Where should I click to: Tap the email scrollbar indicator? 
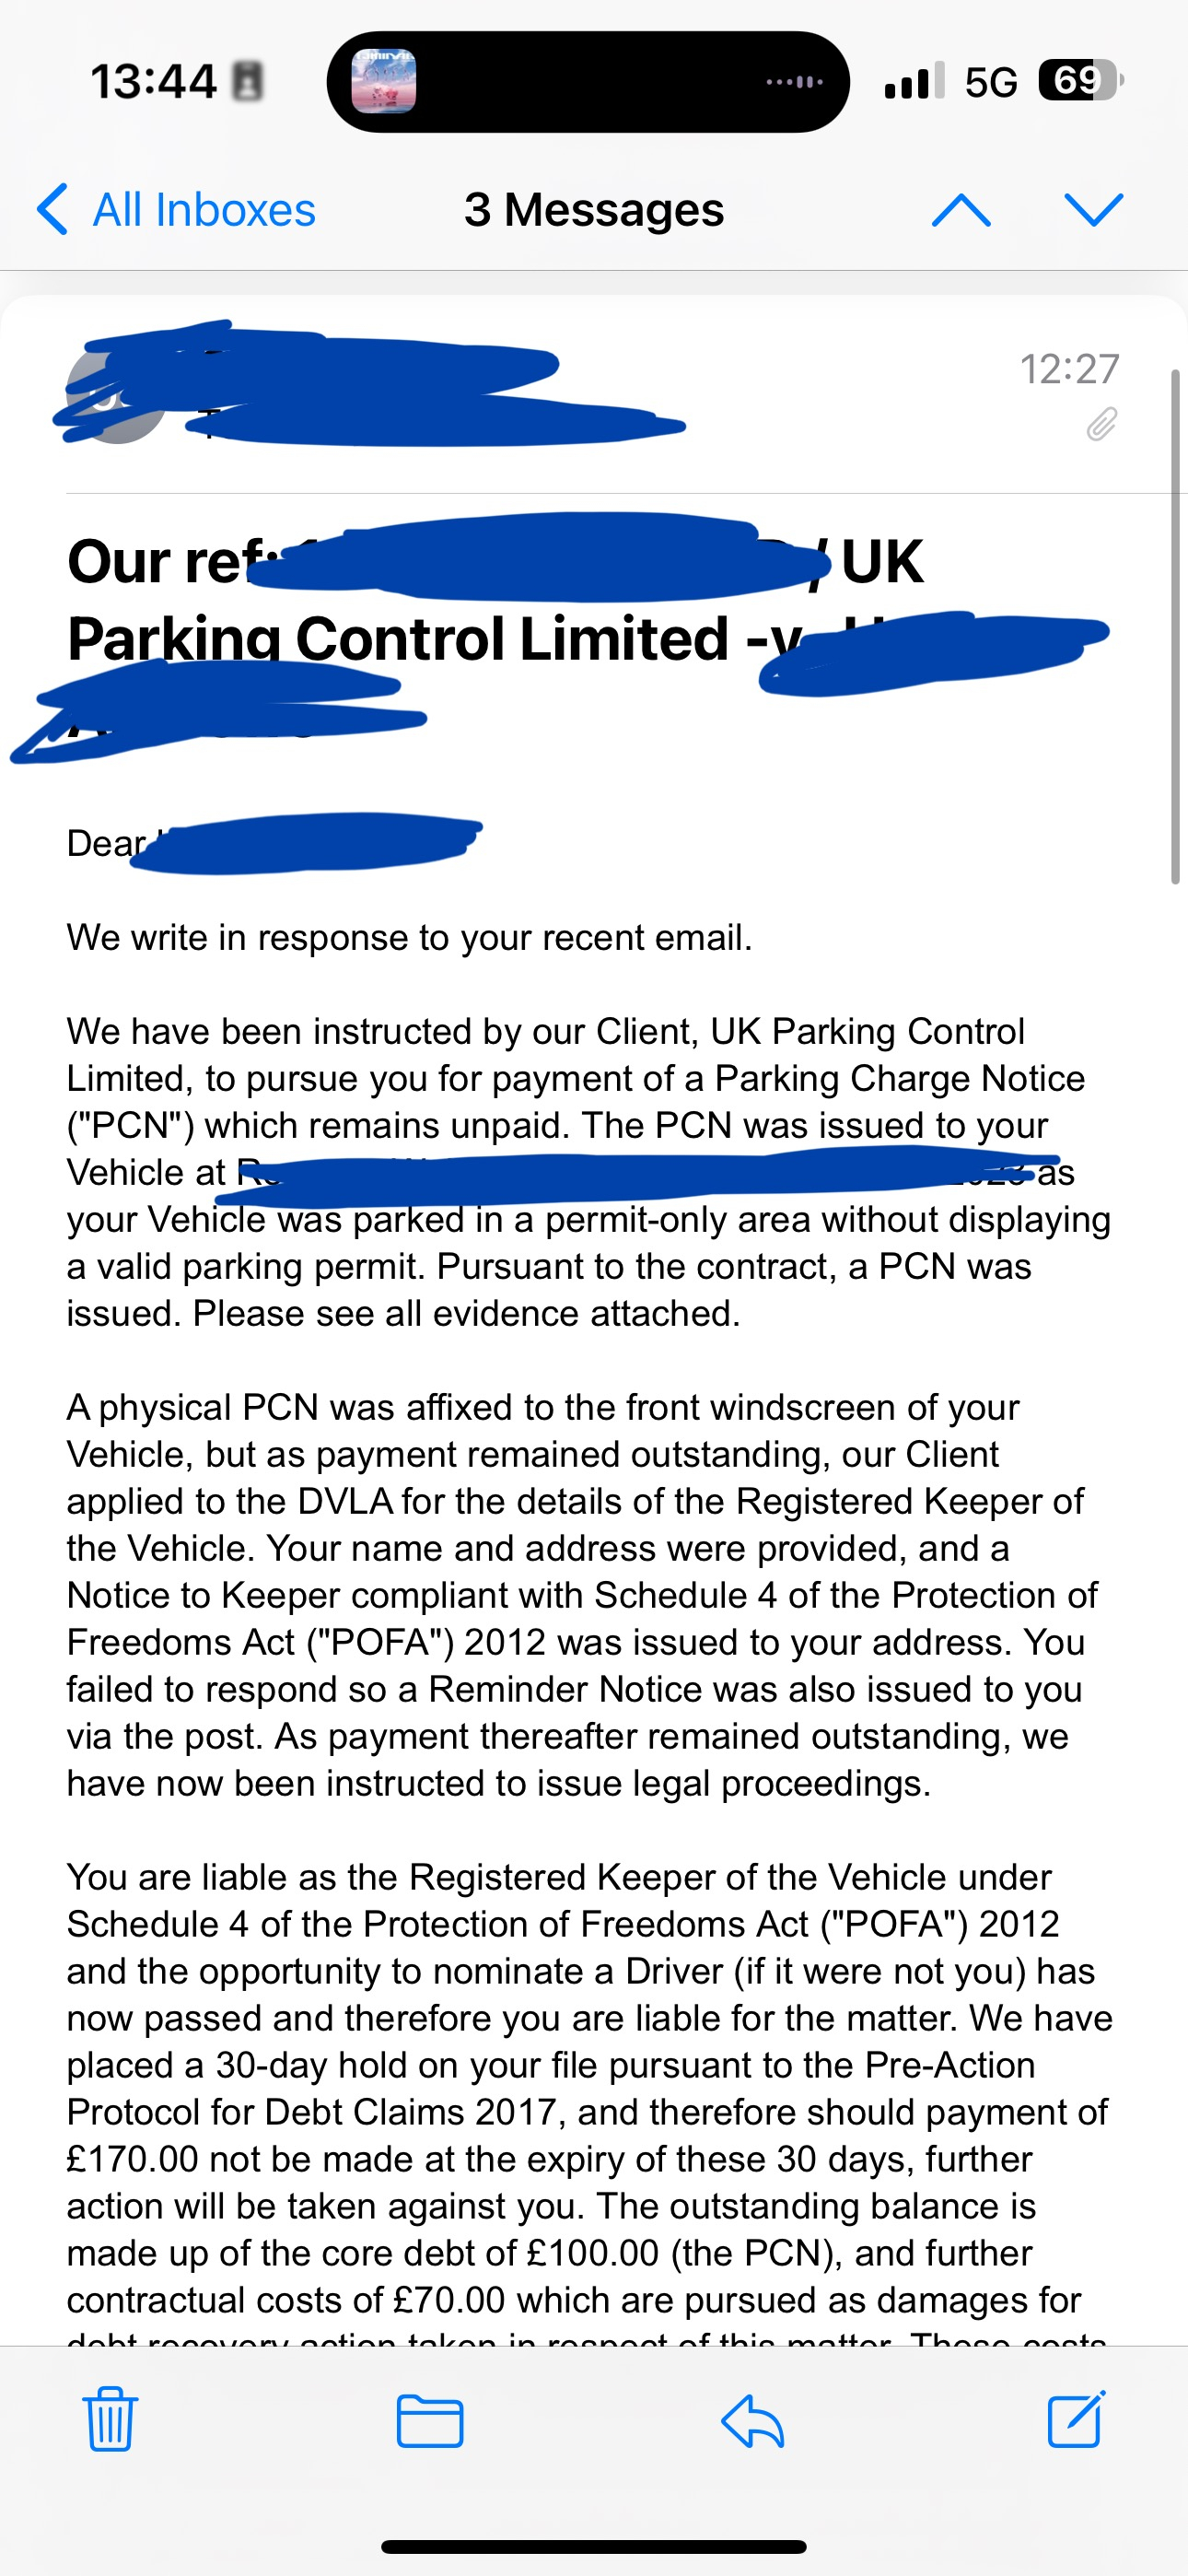click(1176, 626)
